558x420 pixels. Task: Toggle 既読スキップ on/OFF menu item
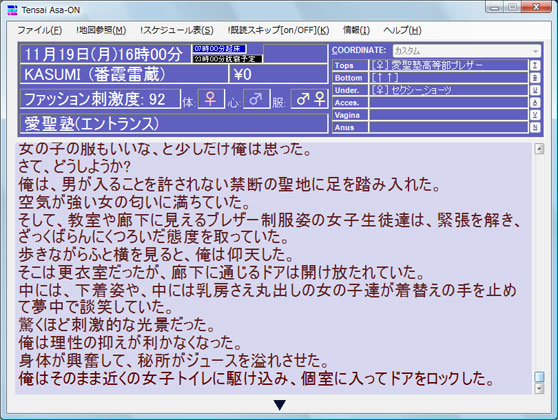[x=278, y=30]
